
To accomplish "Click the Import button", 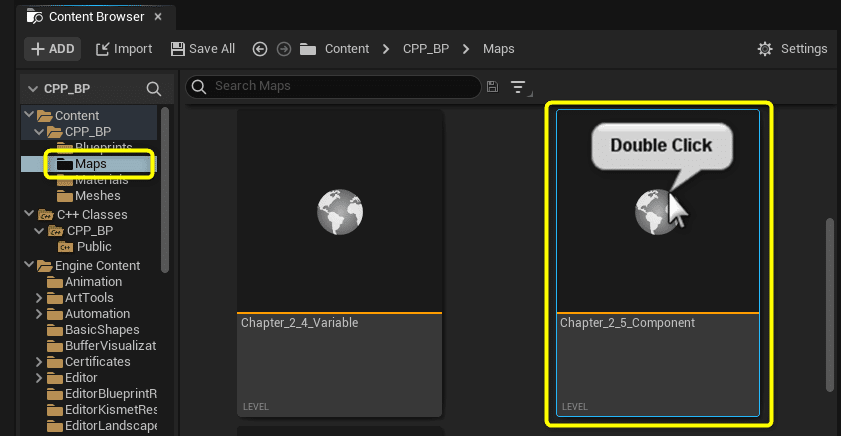I will pyautogui.click(x=124, y=49).
